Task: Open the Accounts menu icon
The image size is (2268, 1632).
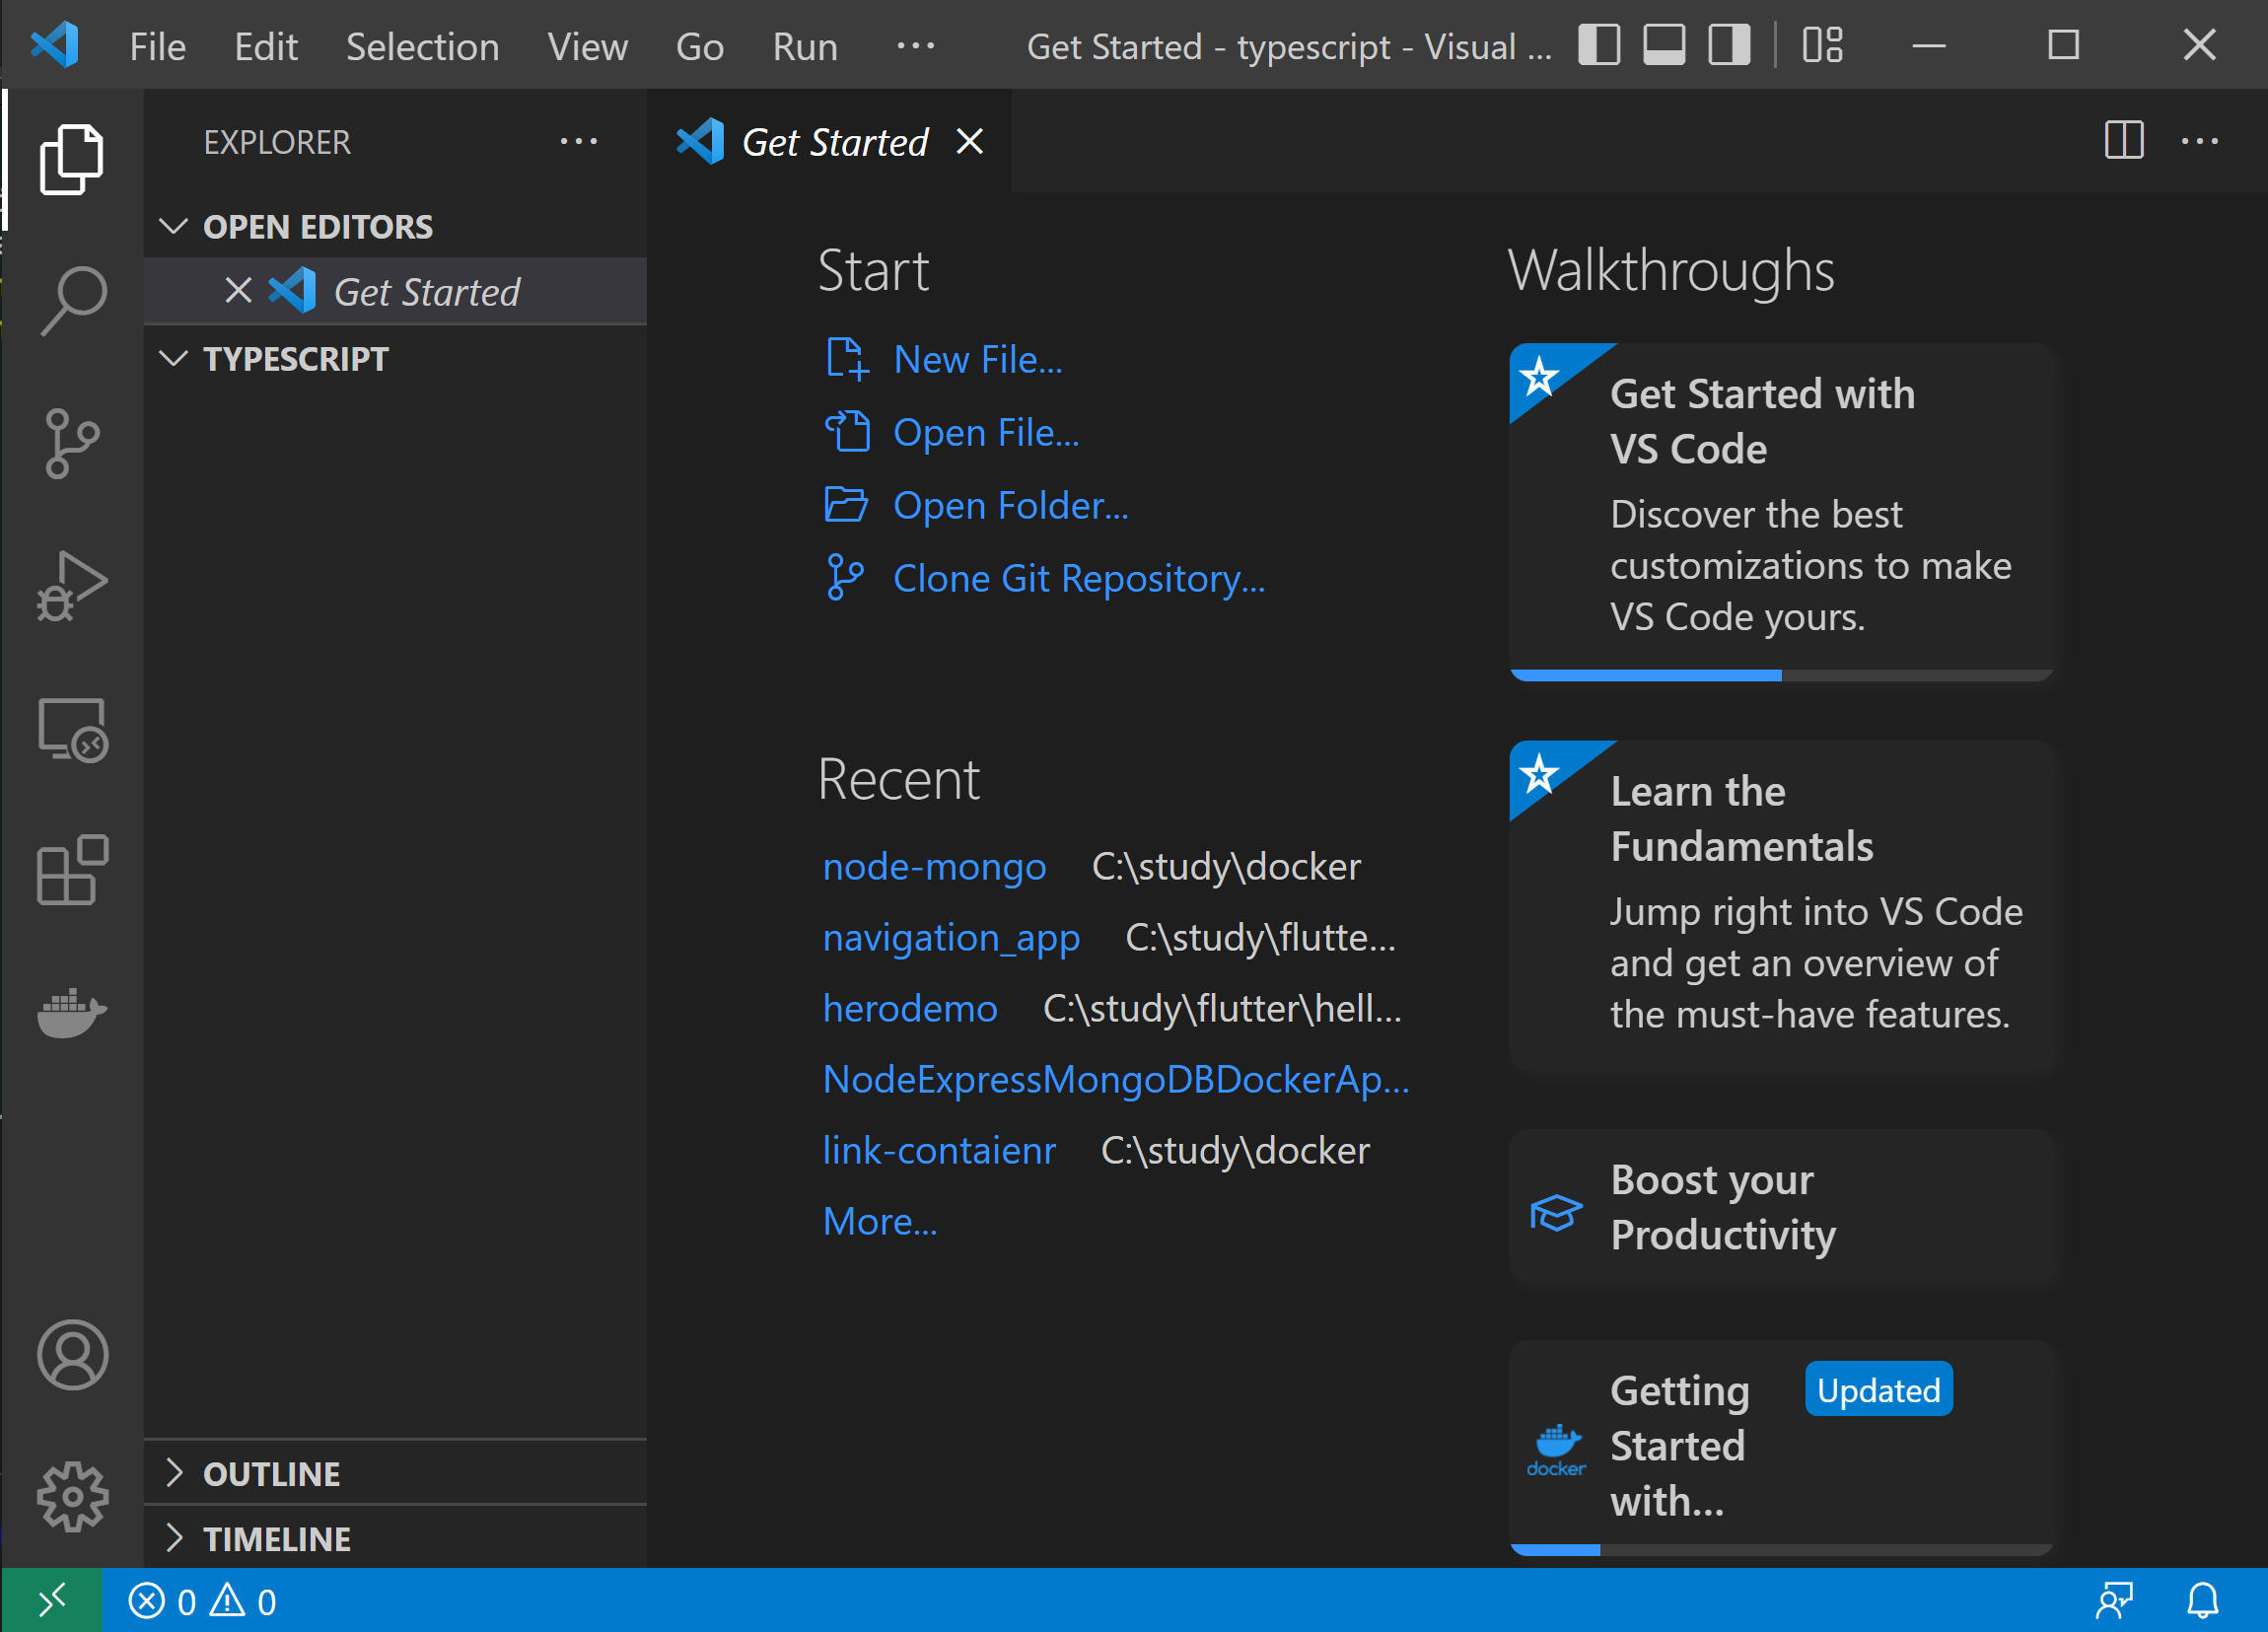Action: point(72,1355)
